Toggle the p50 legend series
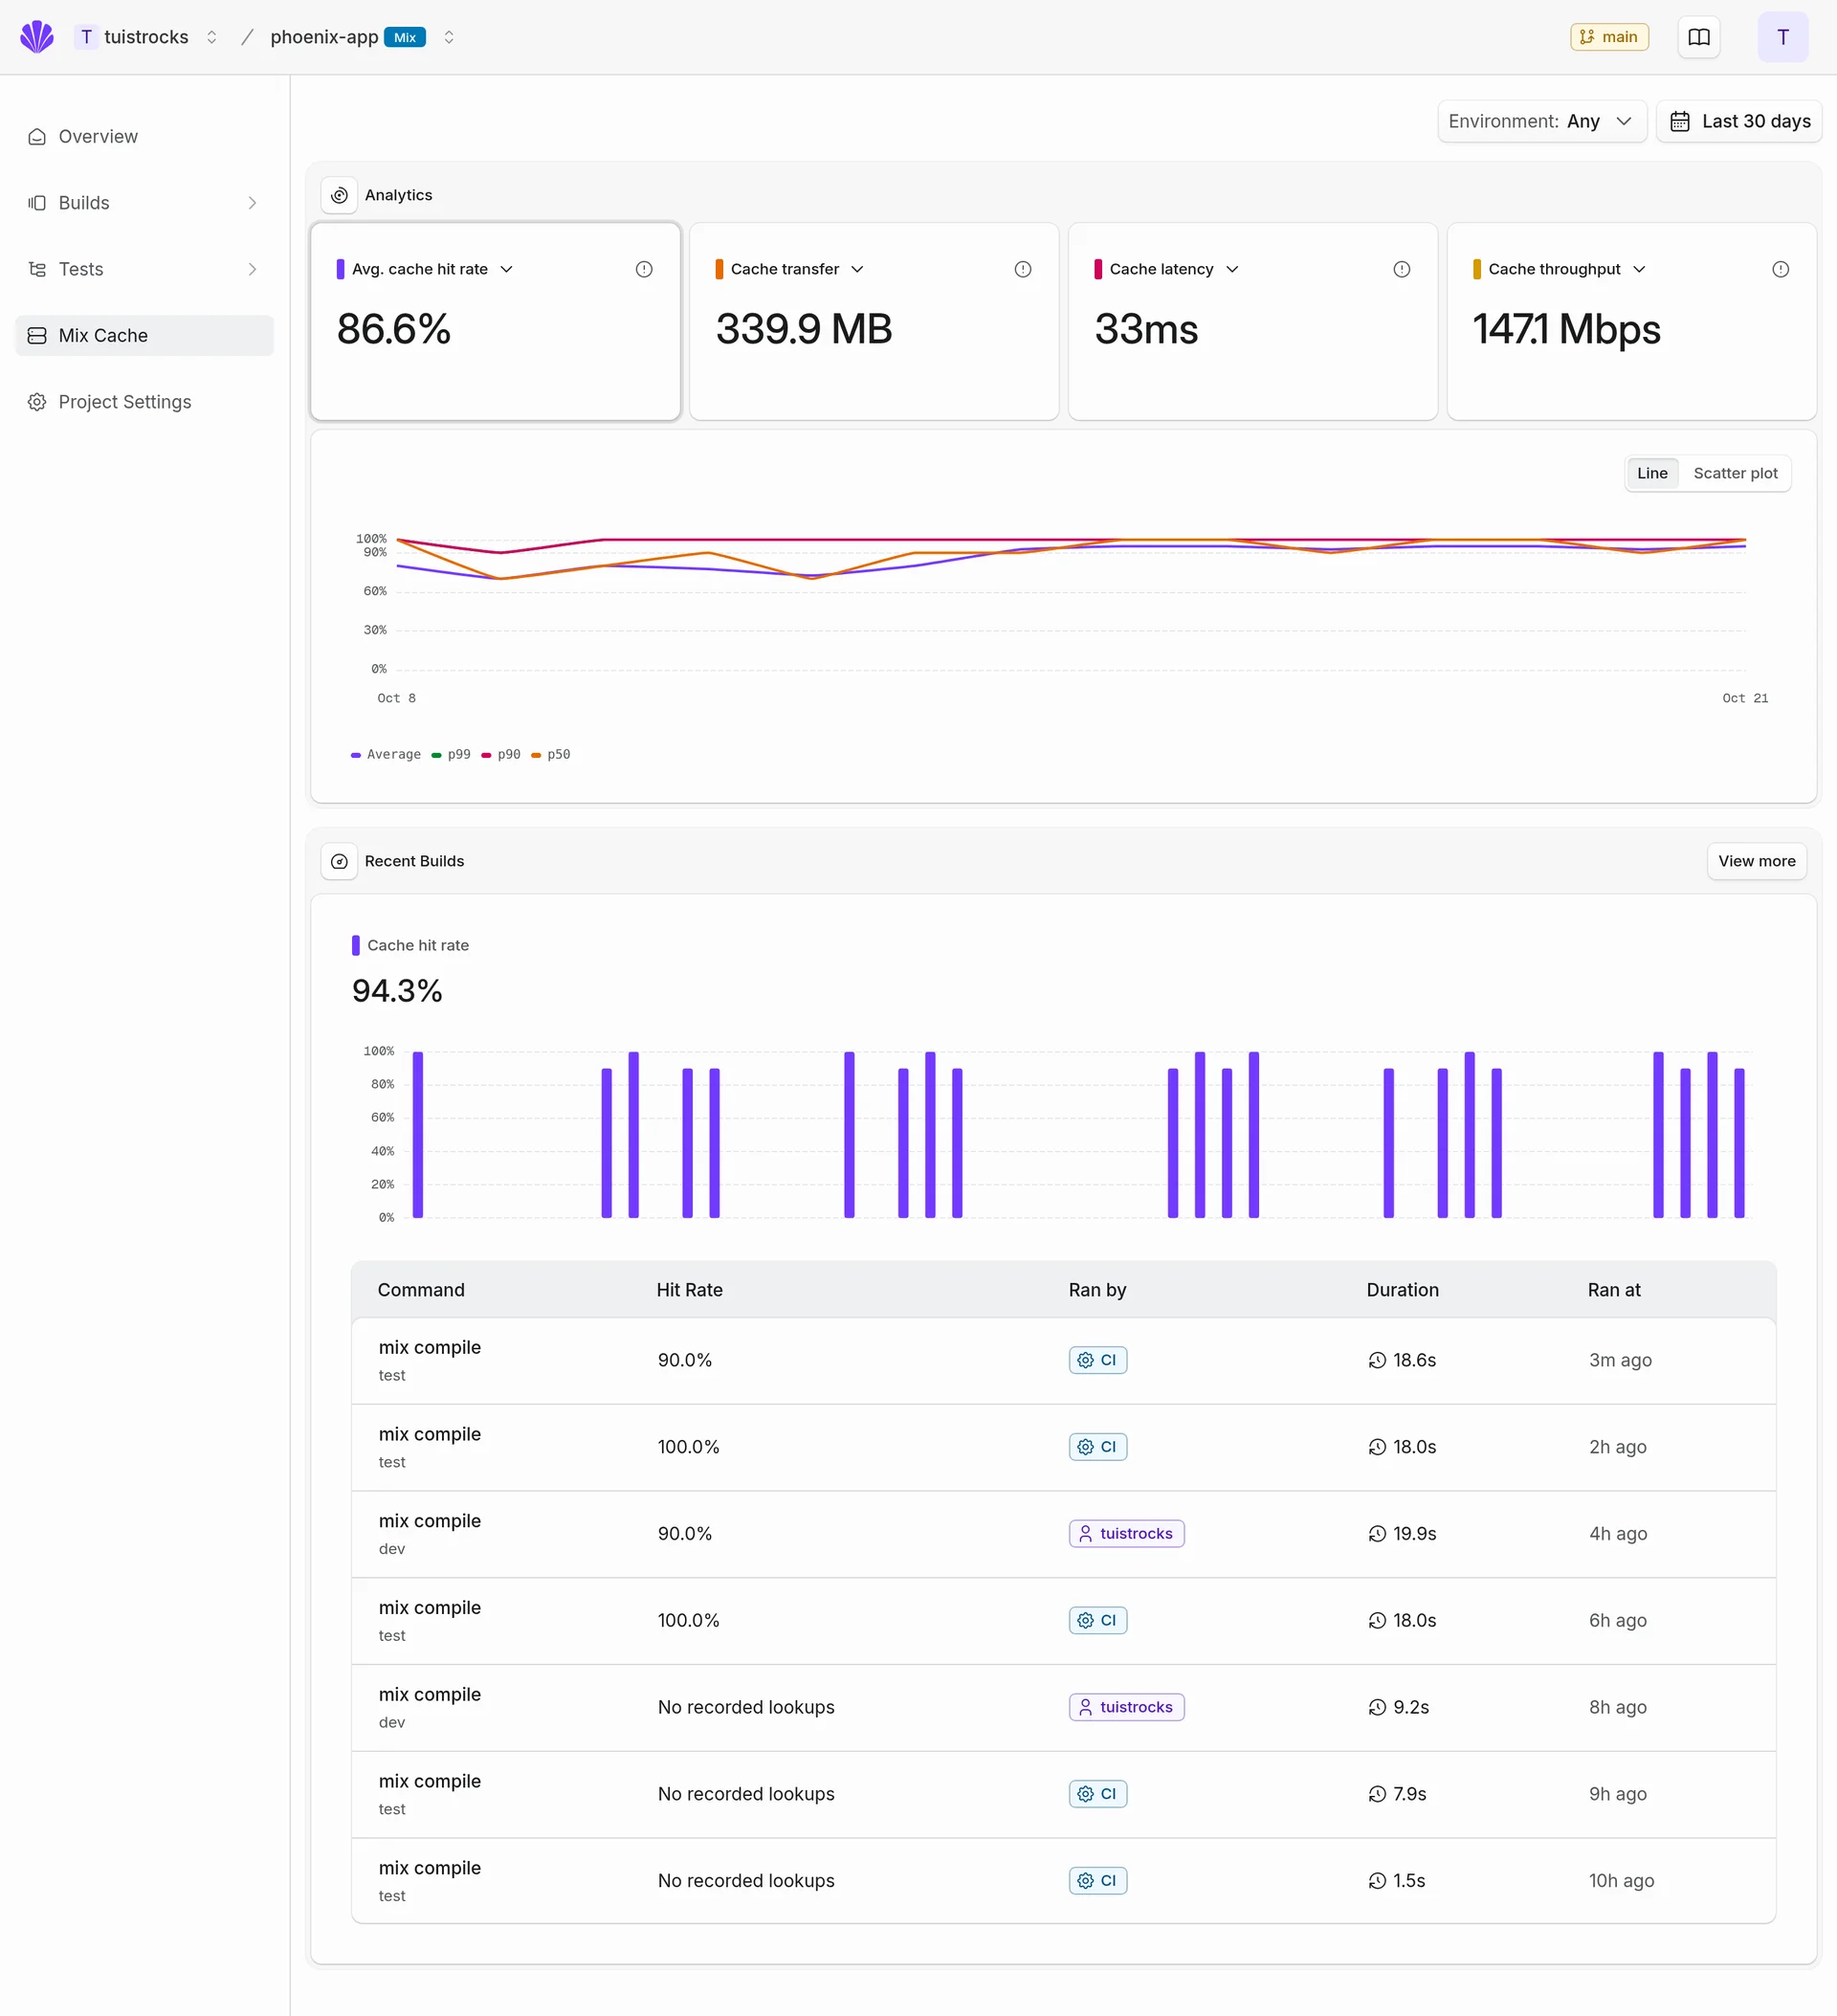Image resolution: width=1837 pixels, height=2016 pixels. pyautogui.click(x=551, y=755)
